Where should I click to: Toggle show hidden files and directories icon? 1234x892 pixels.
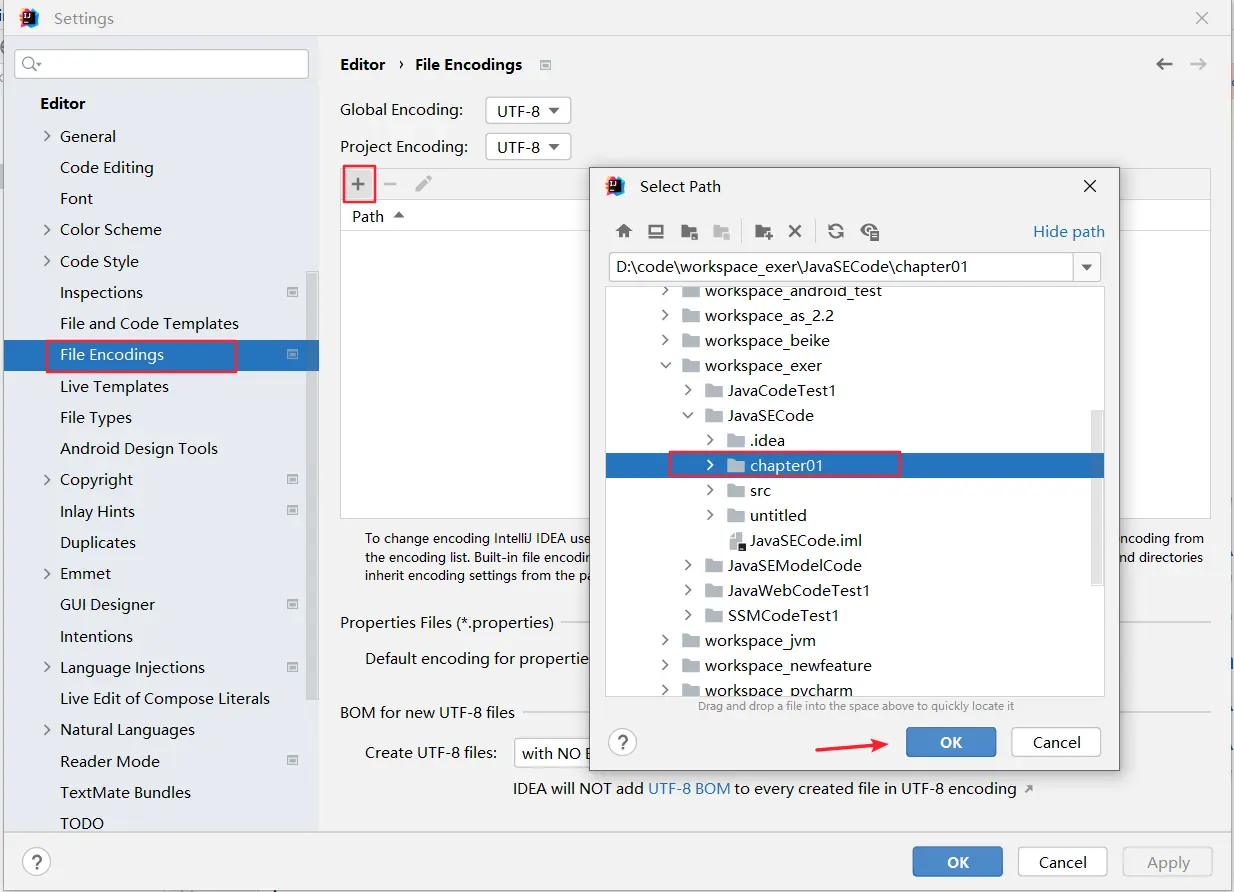[870, 231]
